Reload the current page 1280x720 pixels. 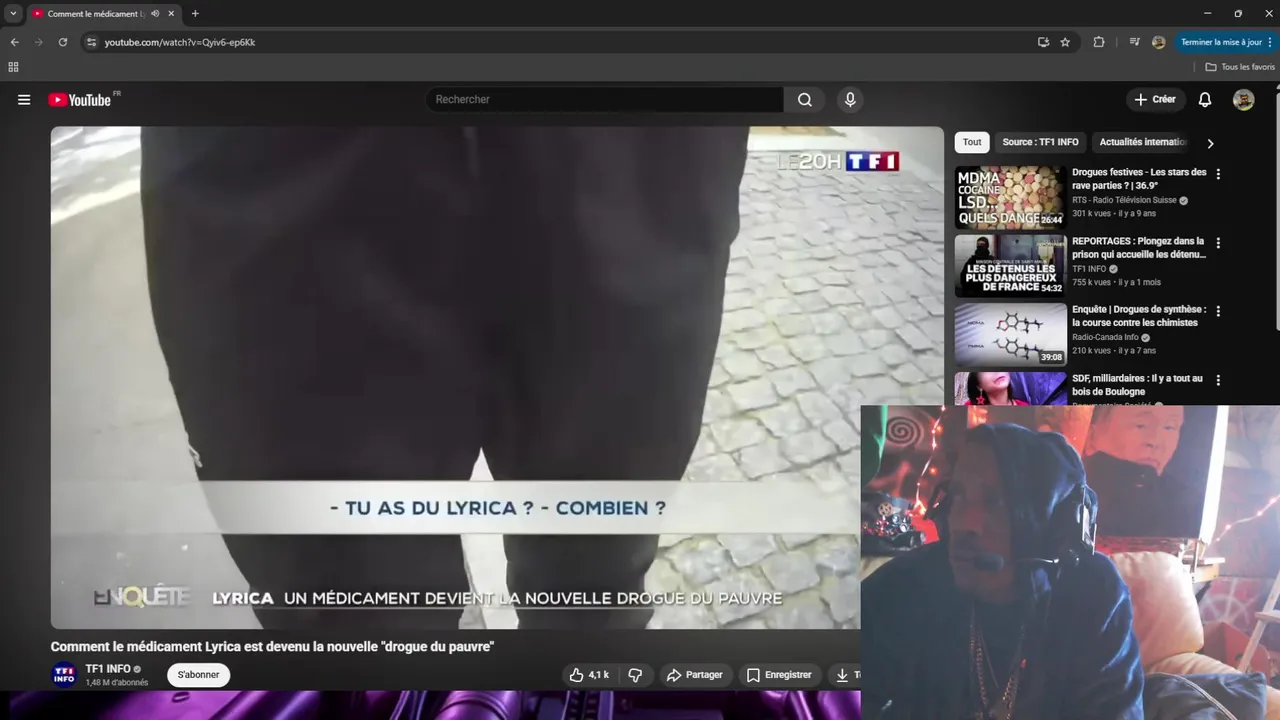pos(62,42)
